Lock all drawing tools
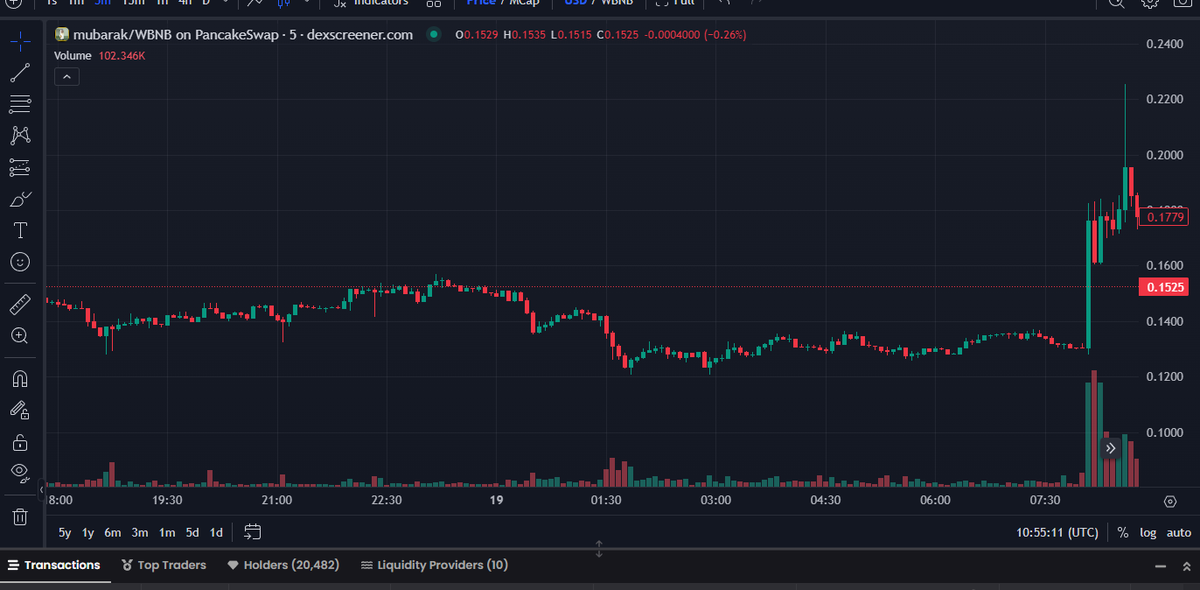 tap(20, 442)
